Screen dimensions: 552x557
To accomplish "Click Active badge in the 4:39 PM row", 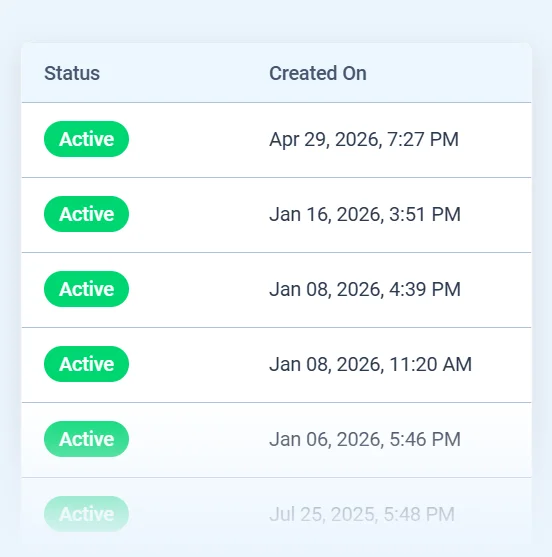I will tap(86, 289).
